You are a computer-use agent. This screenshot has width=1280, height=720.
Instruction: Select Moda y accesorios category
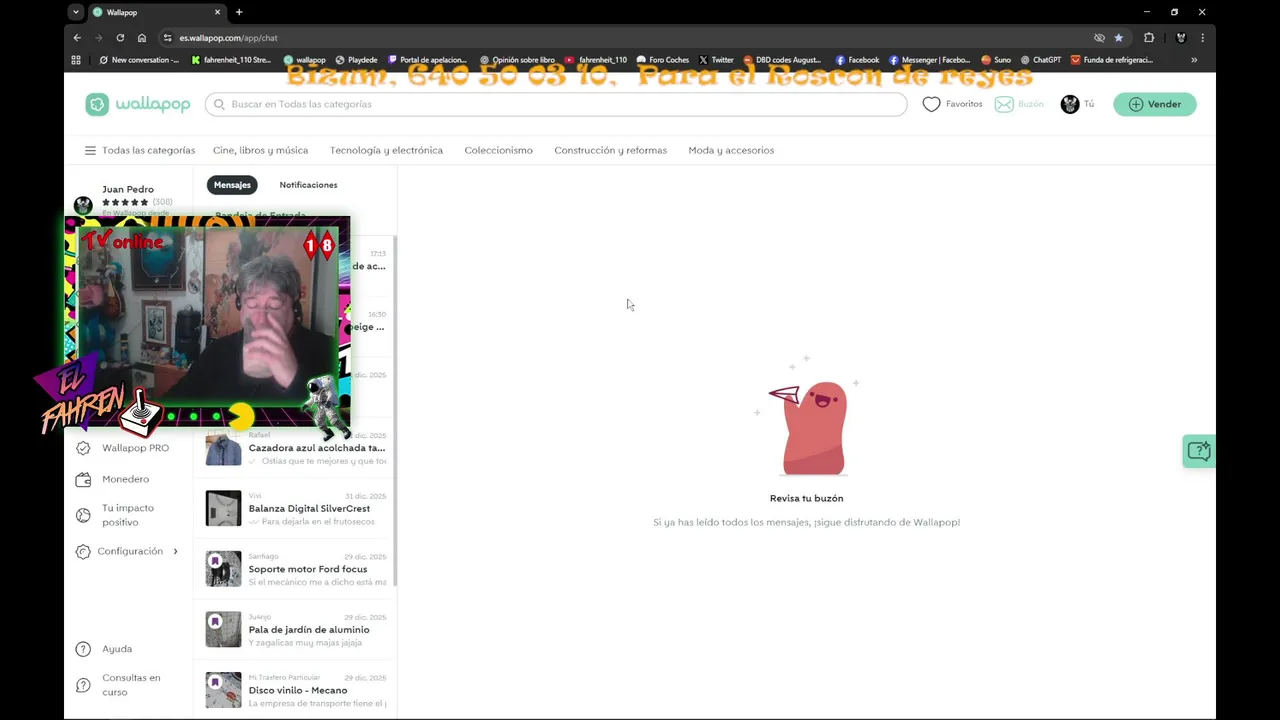coord(731,150)
